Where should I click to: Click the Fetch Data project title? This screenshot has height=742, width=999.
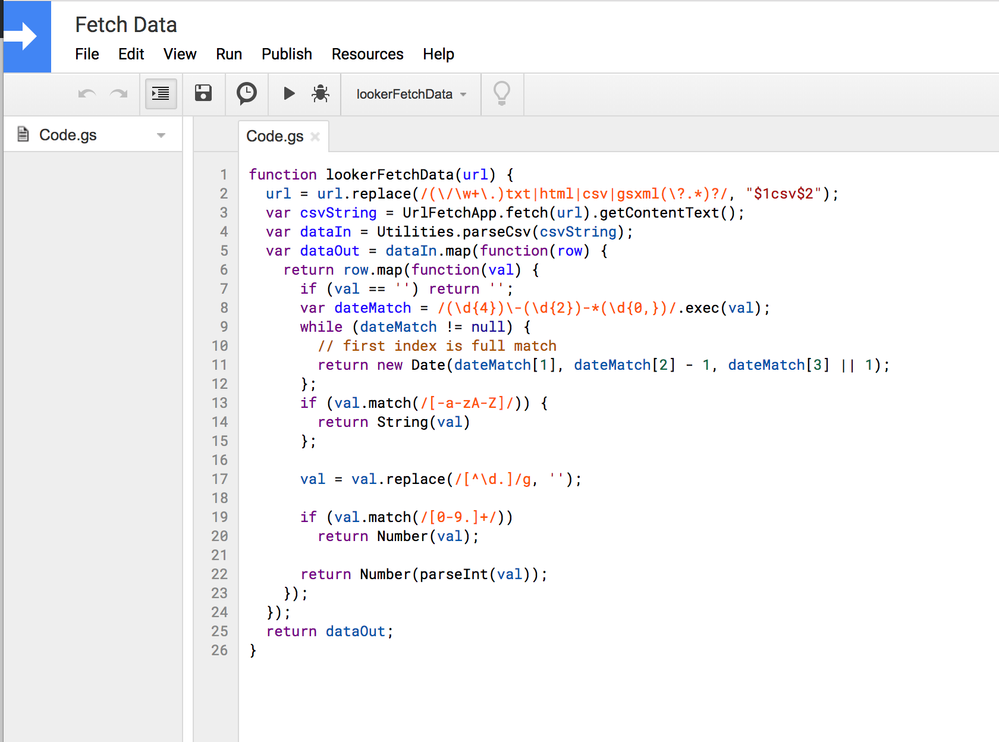click(x=126, y=25)
